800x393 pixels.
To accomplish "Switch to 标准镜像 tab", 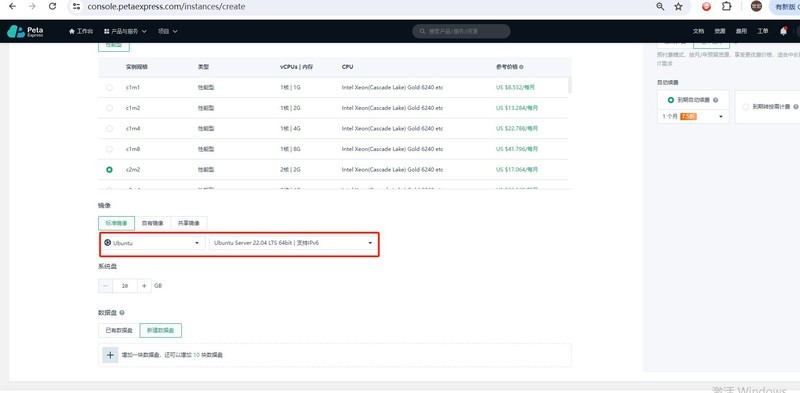I will [x=116, y=223].
